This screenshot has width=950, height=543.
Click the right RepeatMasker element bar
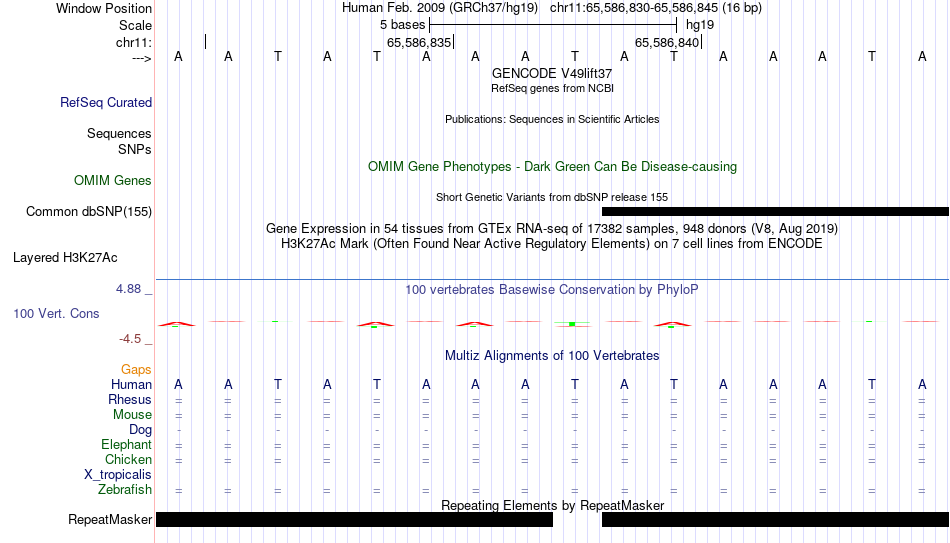[x=776, y=519]
